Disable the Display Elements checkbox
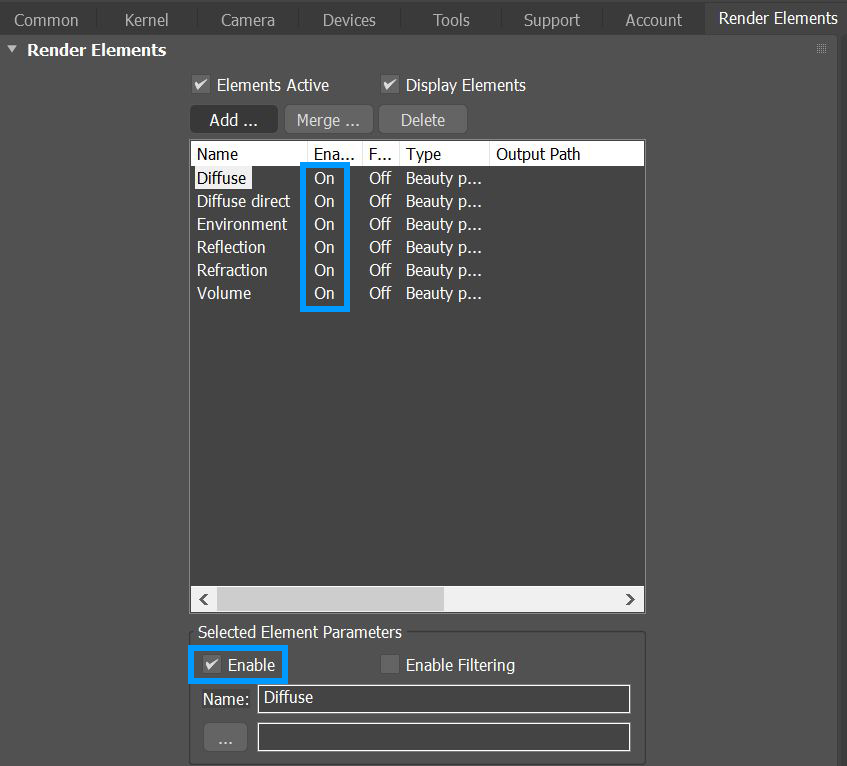847x766 pixels. [x=389, y=85]
